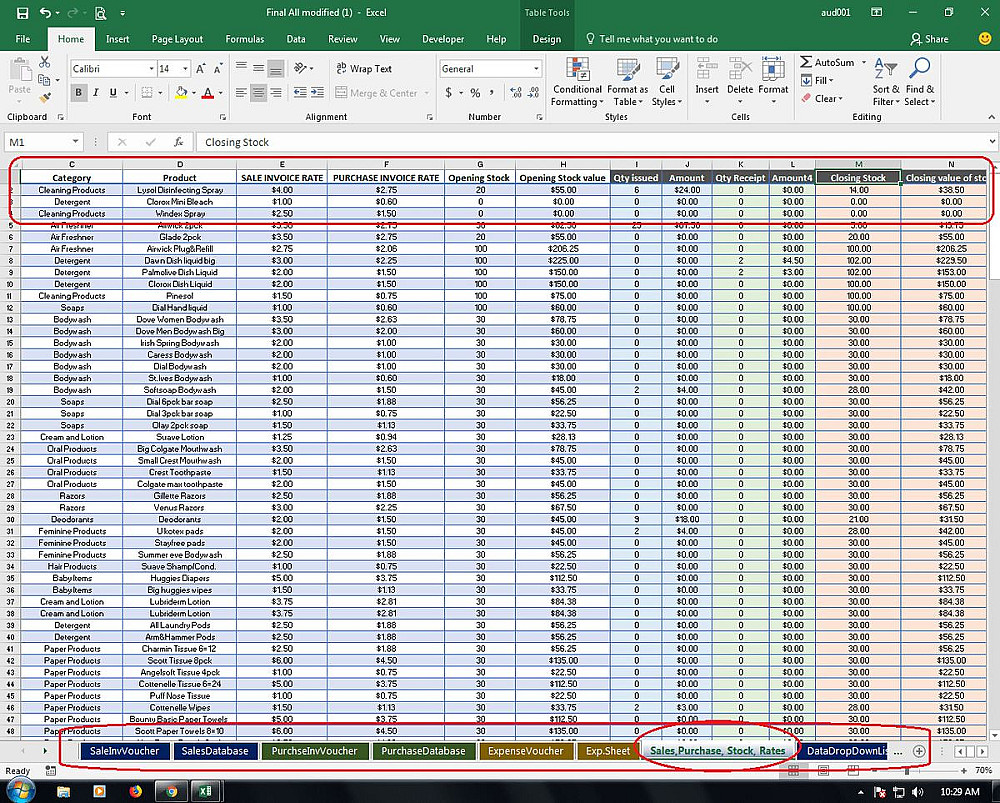
Task: Open Conditional Formatting menu
Action: tap(577, 82)
